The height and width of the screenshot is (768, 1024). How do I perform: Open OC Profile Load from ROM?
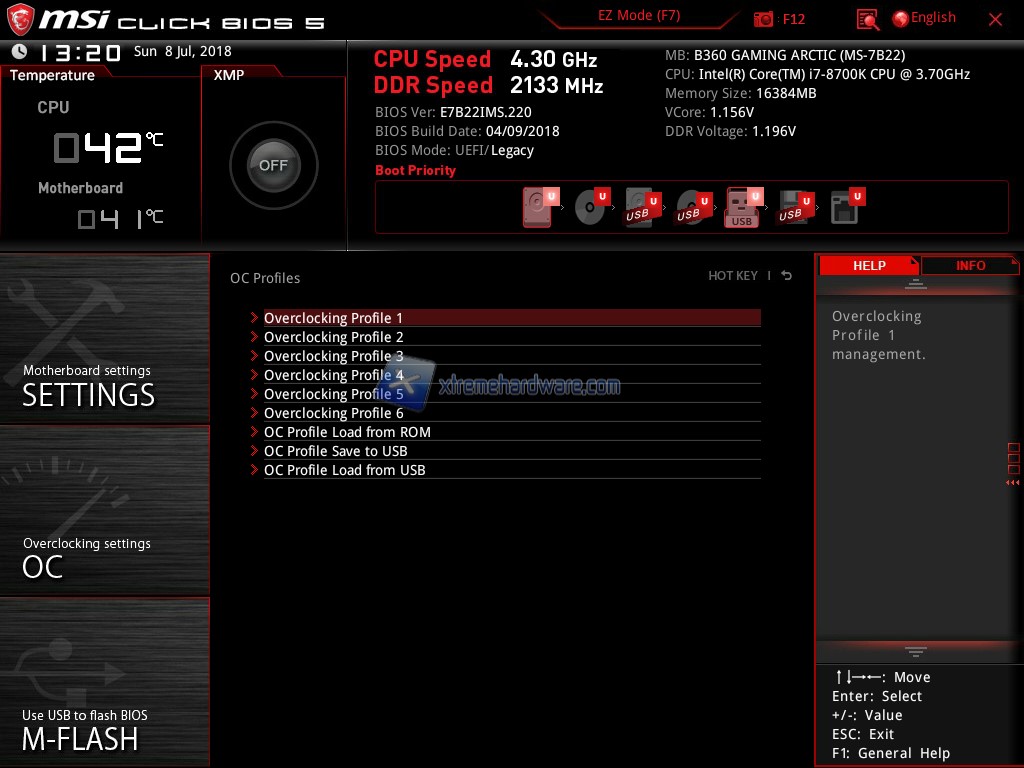pyautogui.click(x=347, y=432)
